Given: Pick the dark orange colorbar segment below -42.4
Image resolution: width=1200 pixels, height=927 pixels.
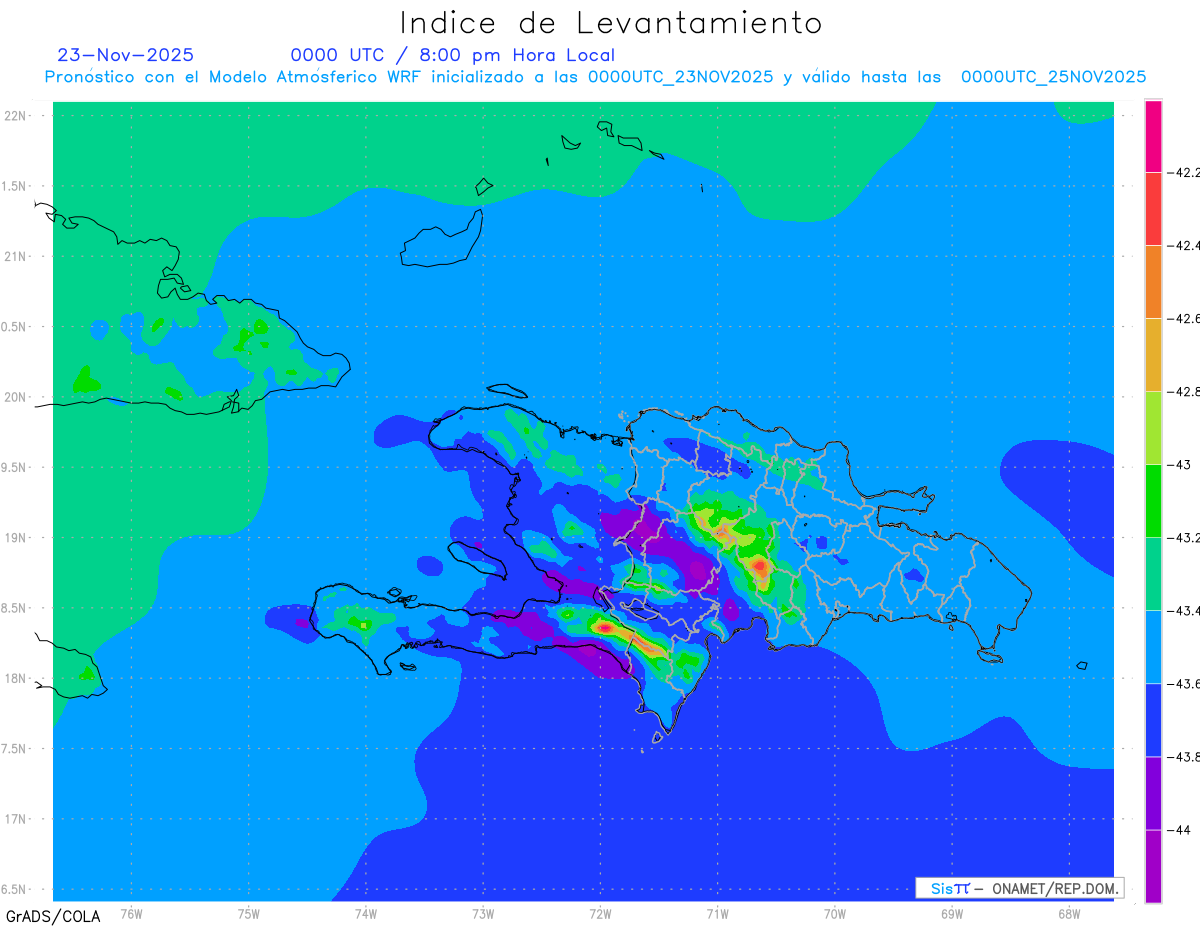Looking at the screenshot, I should pyautogui.click(x=1153, y=281).
